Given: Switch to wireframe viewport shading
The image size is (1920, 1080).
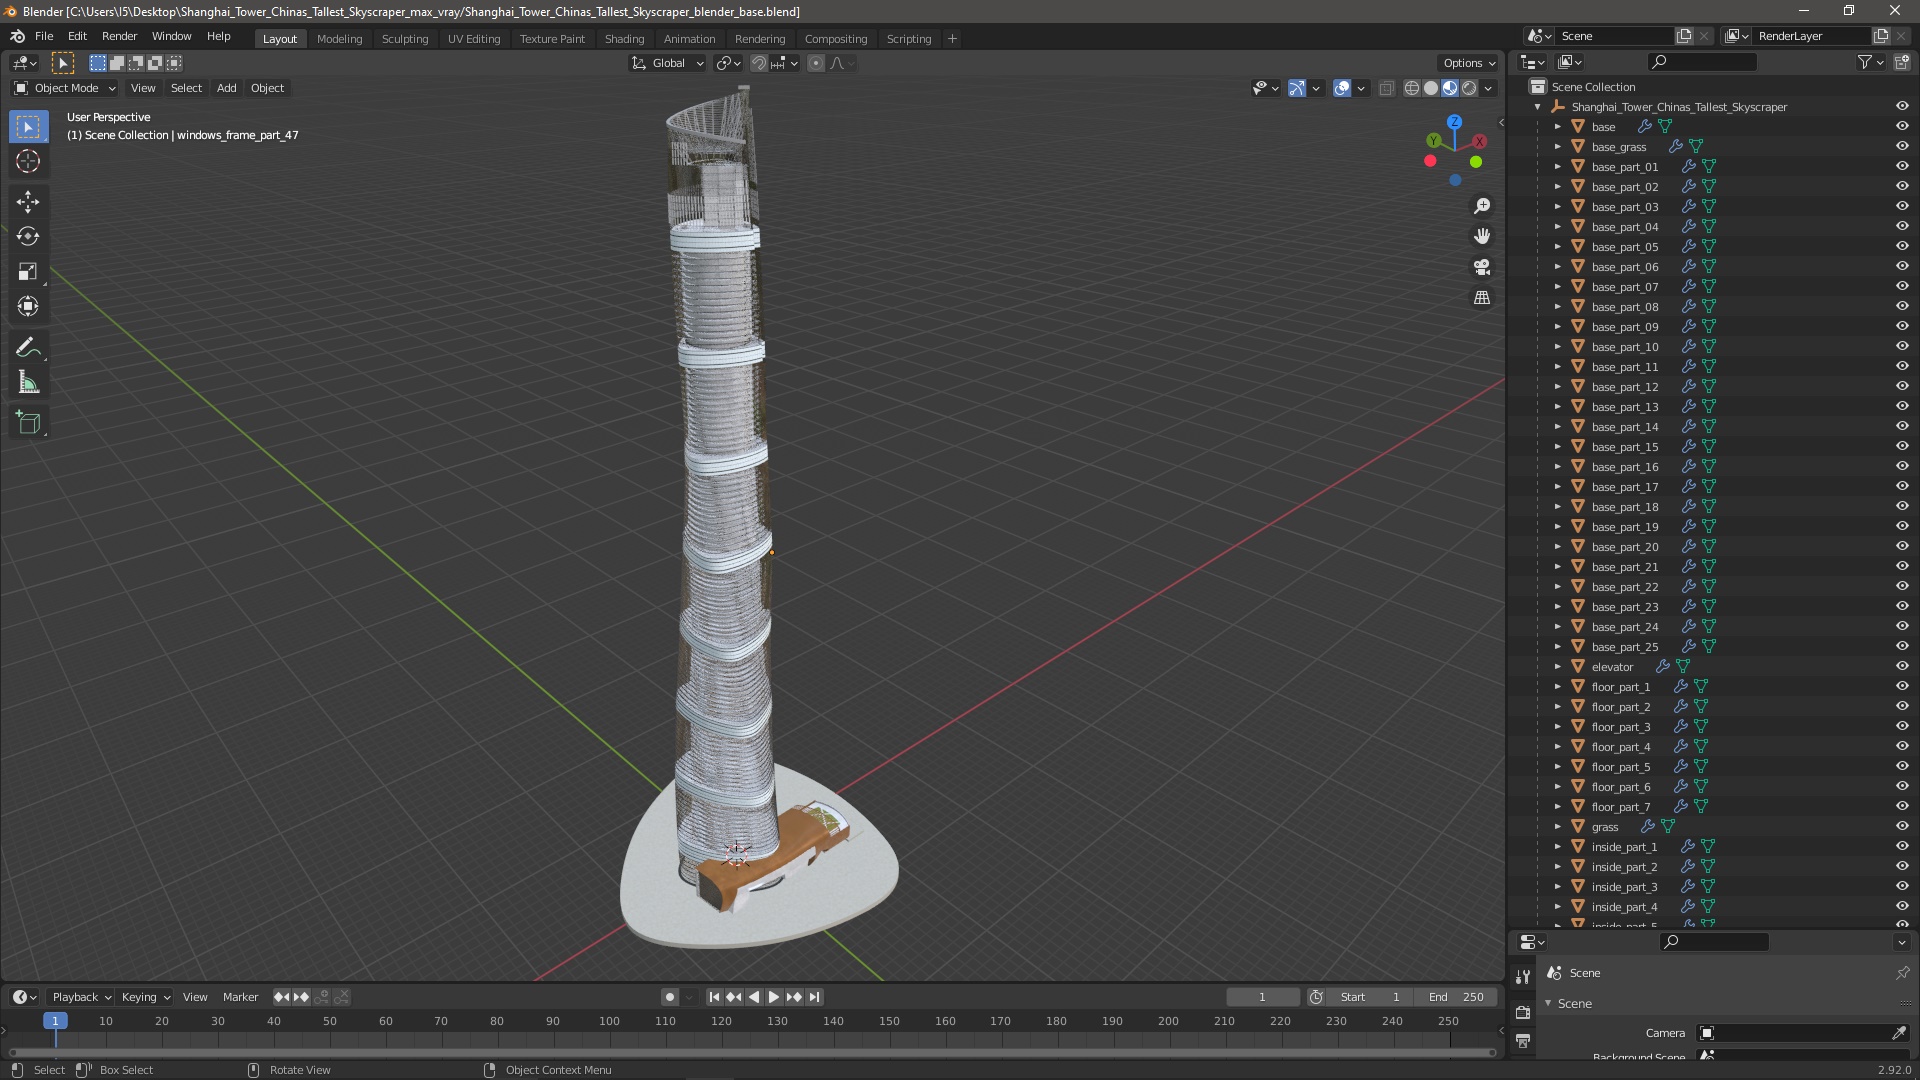Looking at the screenshot, I should [1412, 88].
